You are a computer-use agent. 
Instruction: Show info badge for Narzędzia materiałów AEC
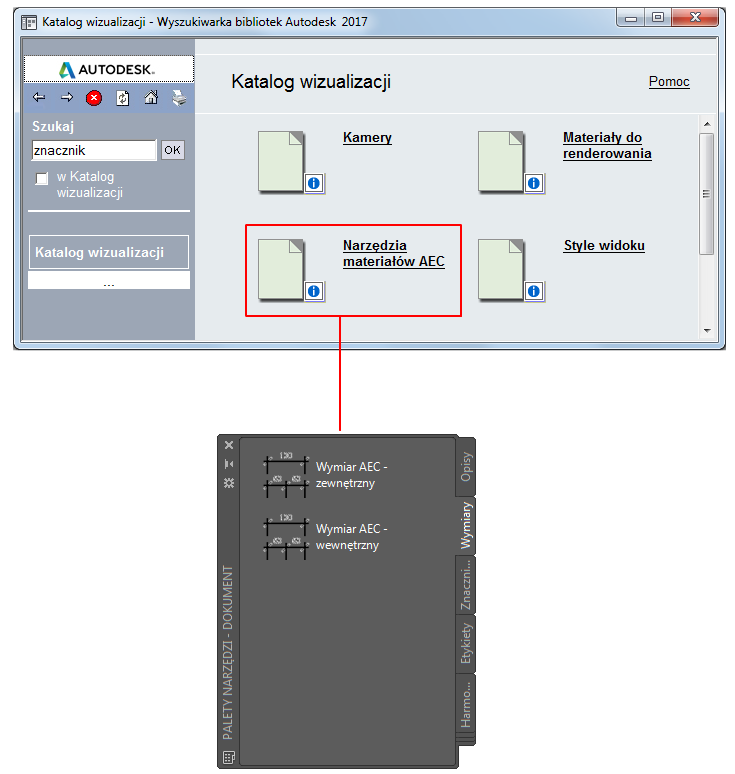(314, 291)
